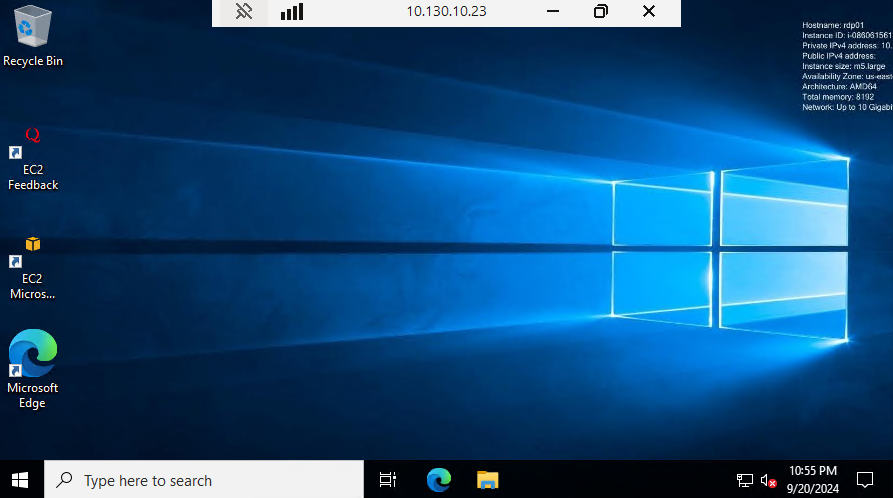Minimize the remote desktop session
Screen dimensions: 893x498
(x=552, y=12)
